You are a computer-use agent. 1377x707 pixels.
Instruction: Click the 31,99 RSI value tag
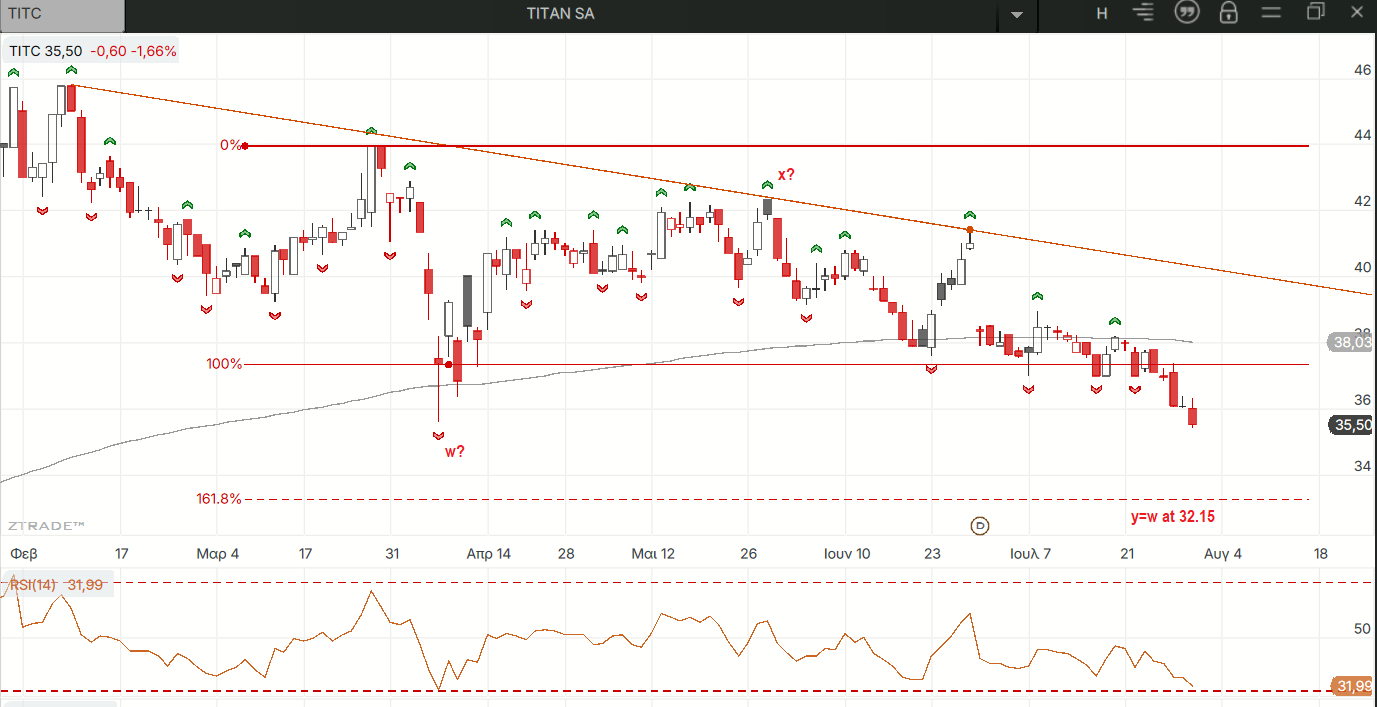pos(1352,685)
